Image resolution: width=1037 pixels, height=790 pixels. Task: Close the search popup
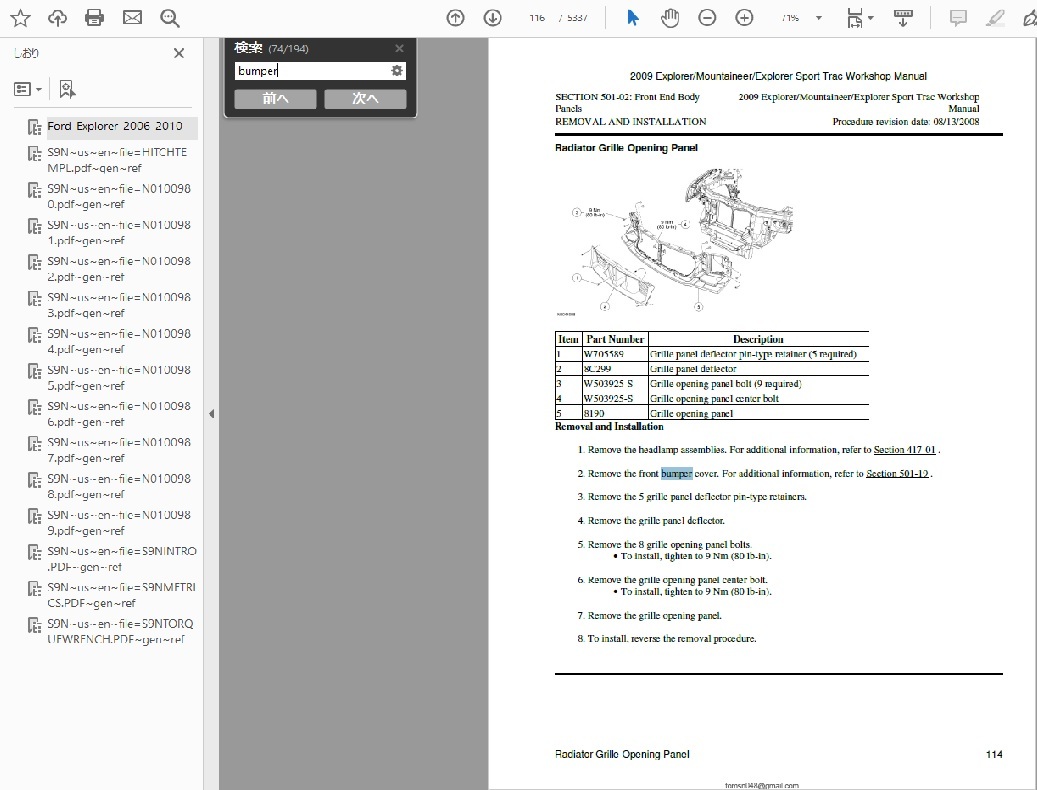(399, 48)
